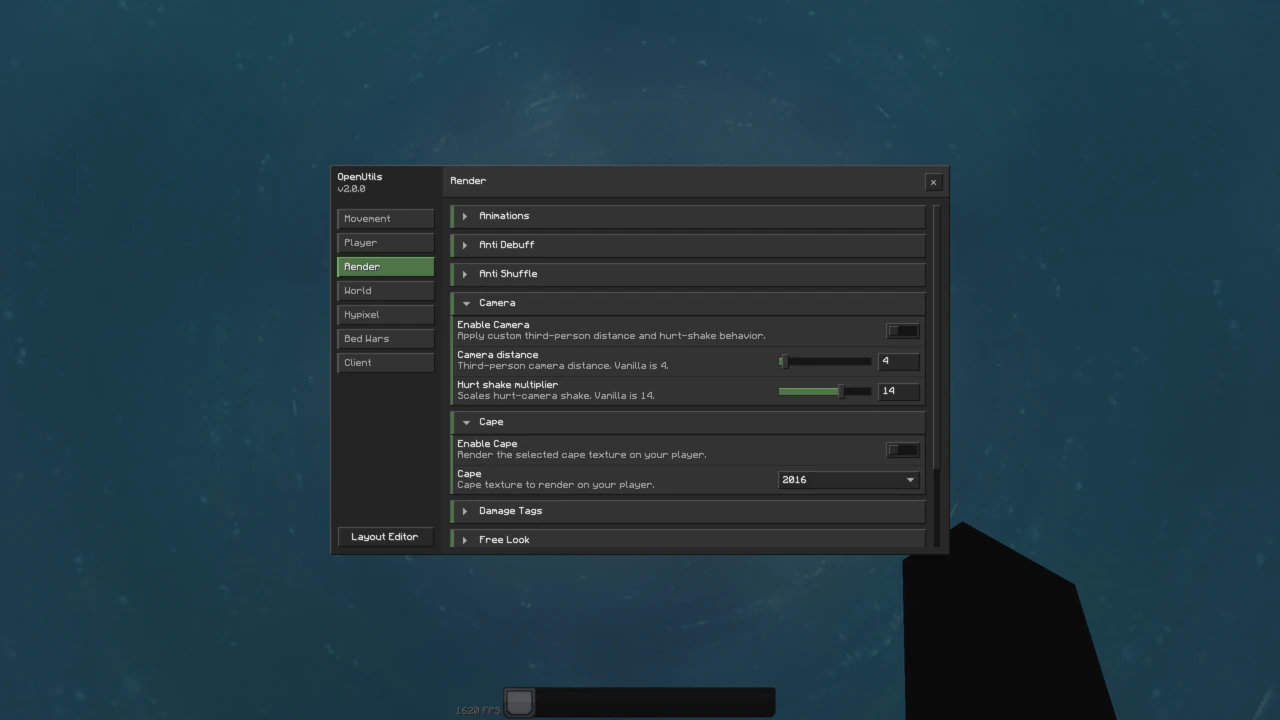Collapse the Camera section arrow
This screenshot has height=720, width=1280.
(466, 303)
